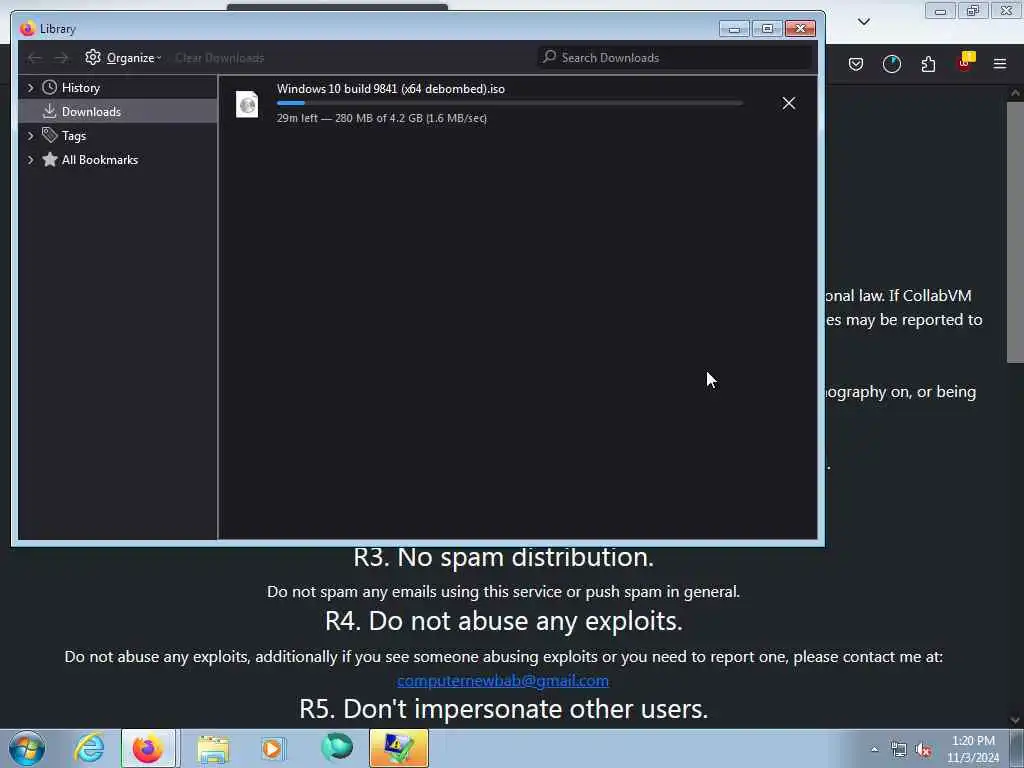Click scrollbar down arrow on the page
1024x768 pixels.
click(x=1015, y=720)
